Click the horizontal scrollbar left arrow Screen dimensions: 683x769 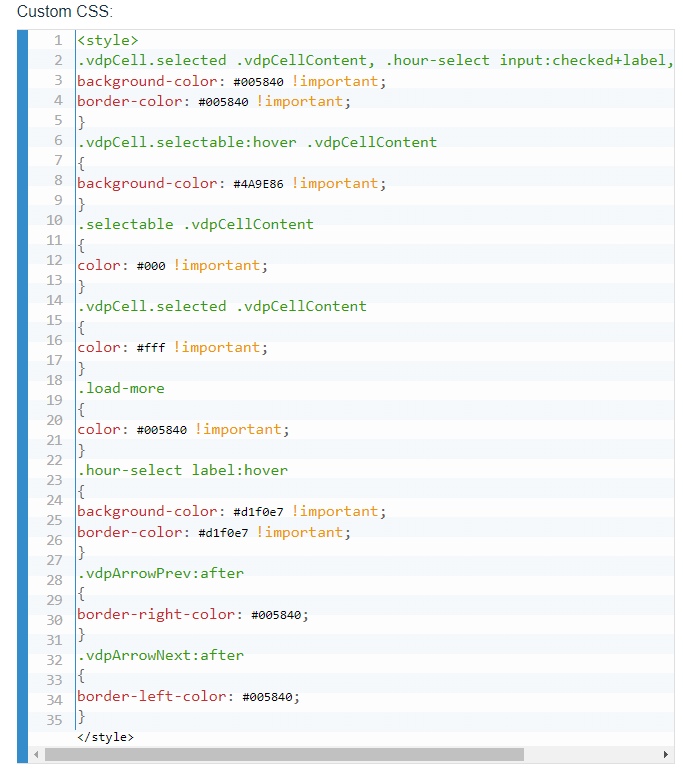pyautogui.click(x=36, y=754)
